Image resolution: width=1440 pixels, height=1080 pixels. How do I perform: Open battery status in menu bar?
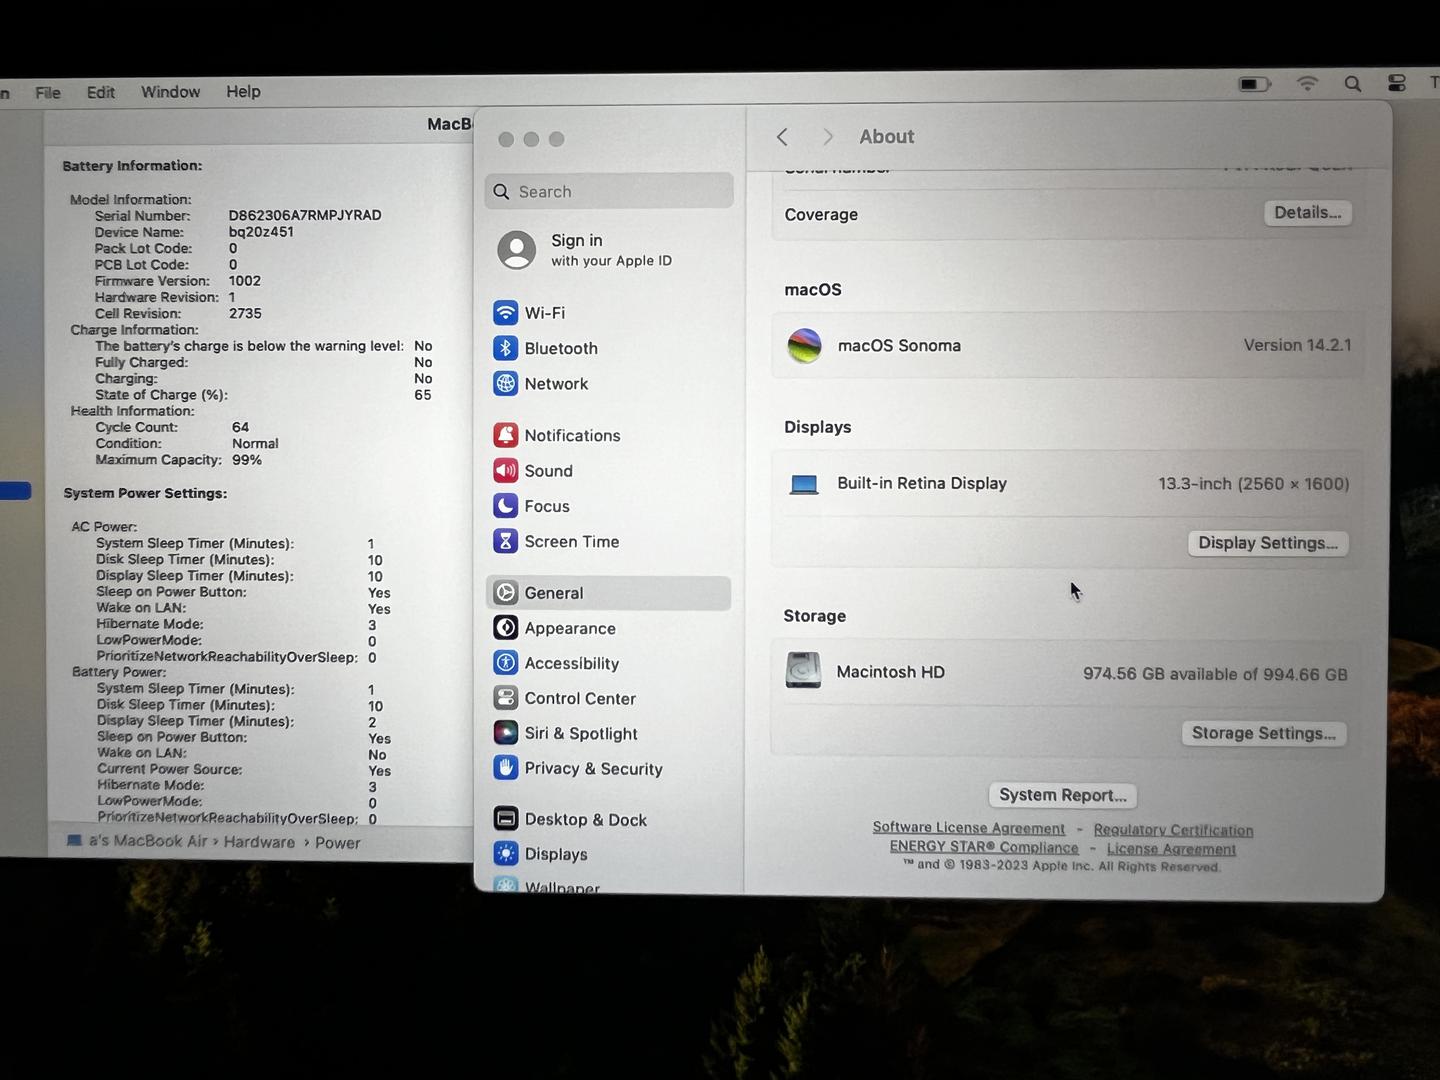click(x=1254, y=84)
